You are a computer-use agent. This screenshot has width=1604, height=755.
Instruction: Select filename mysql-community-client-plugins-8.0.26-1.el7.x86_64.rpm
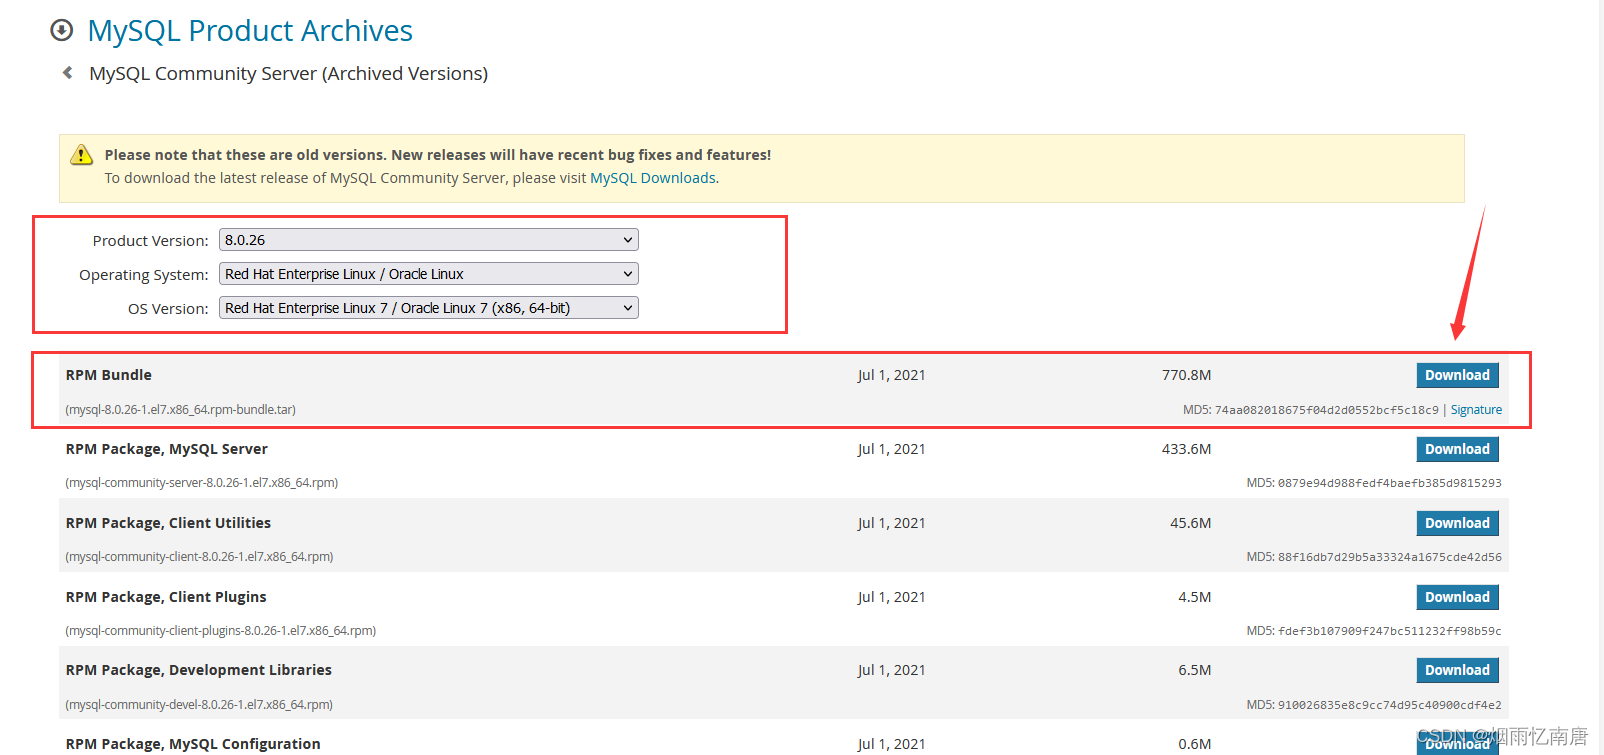221,631
